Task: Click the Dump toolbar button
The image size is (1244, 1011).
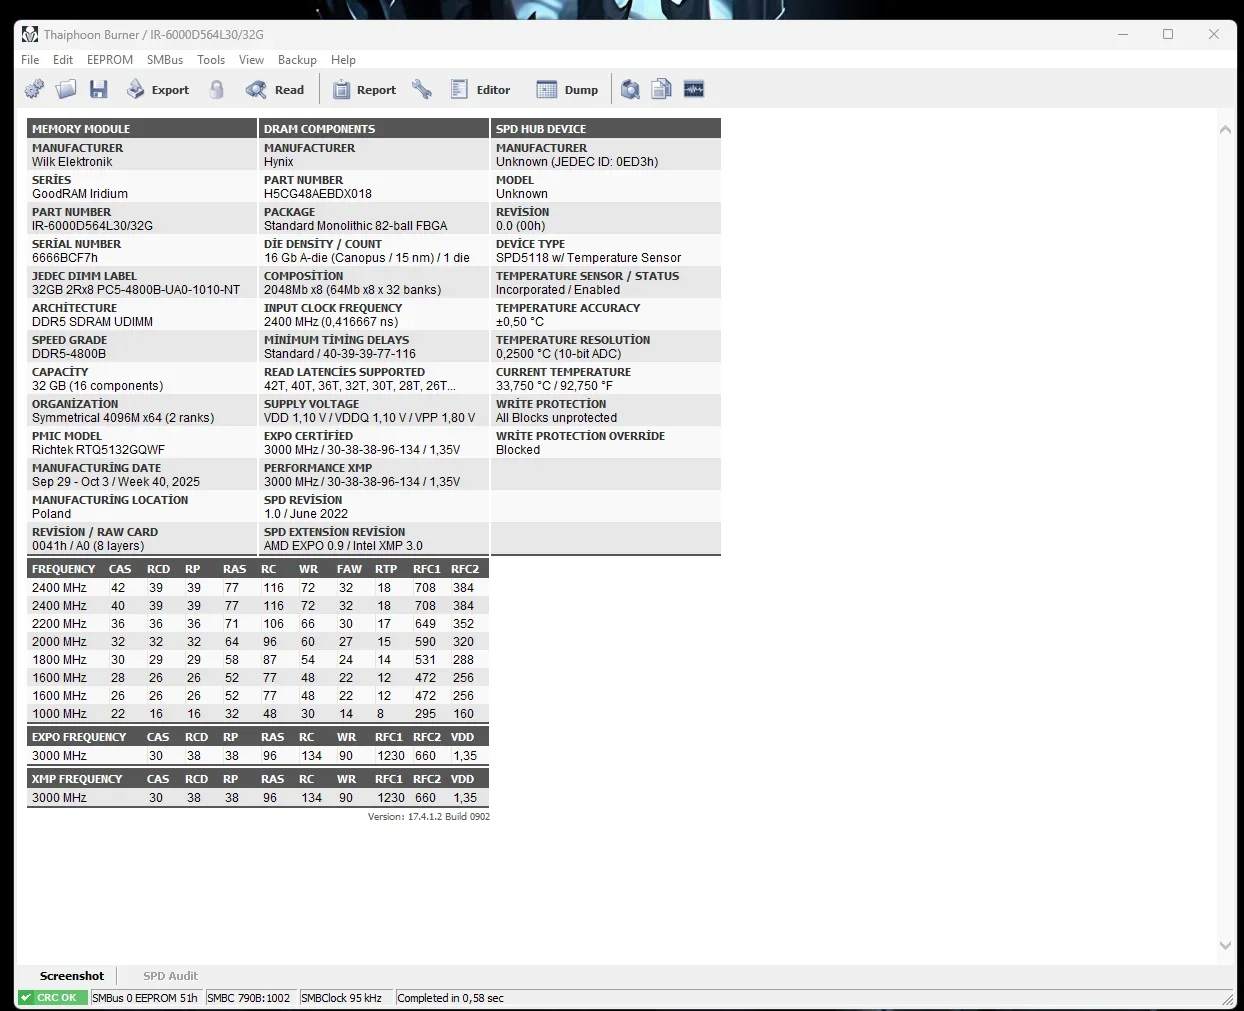Action: (x=568, y=90)
